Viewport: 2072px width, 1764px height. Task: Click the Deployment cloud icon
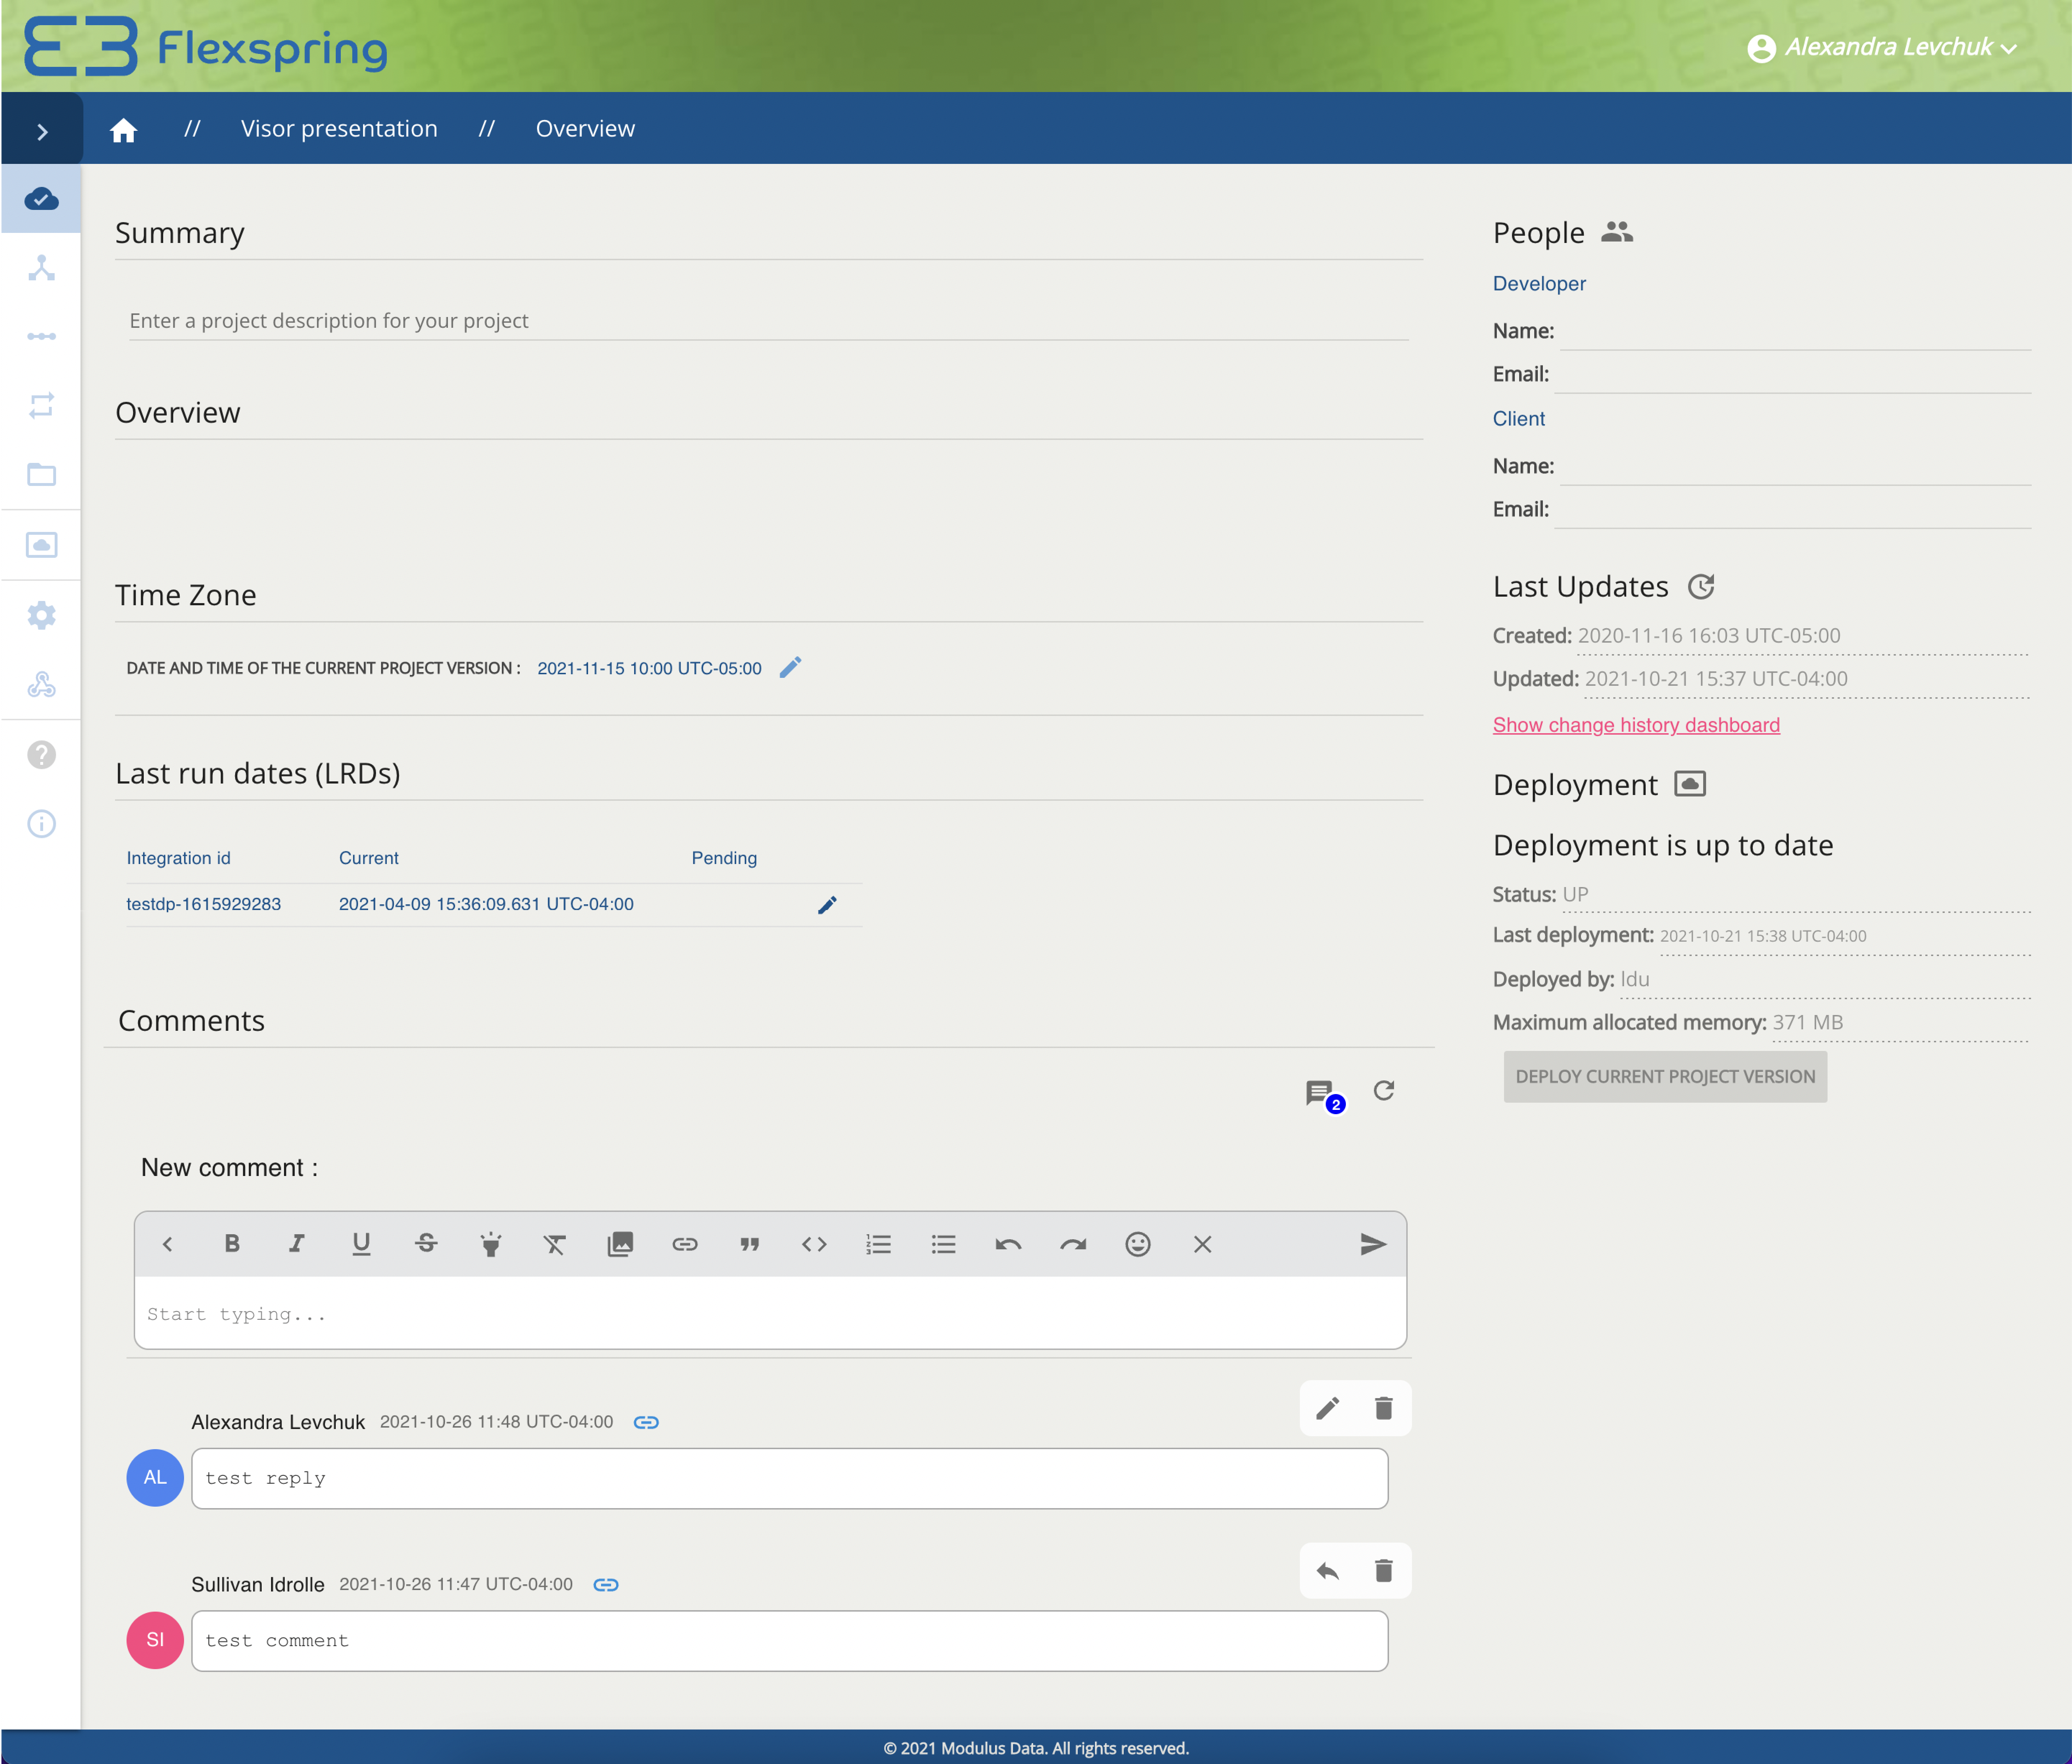(1690, 784)
